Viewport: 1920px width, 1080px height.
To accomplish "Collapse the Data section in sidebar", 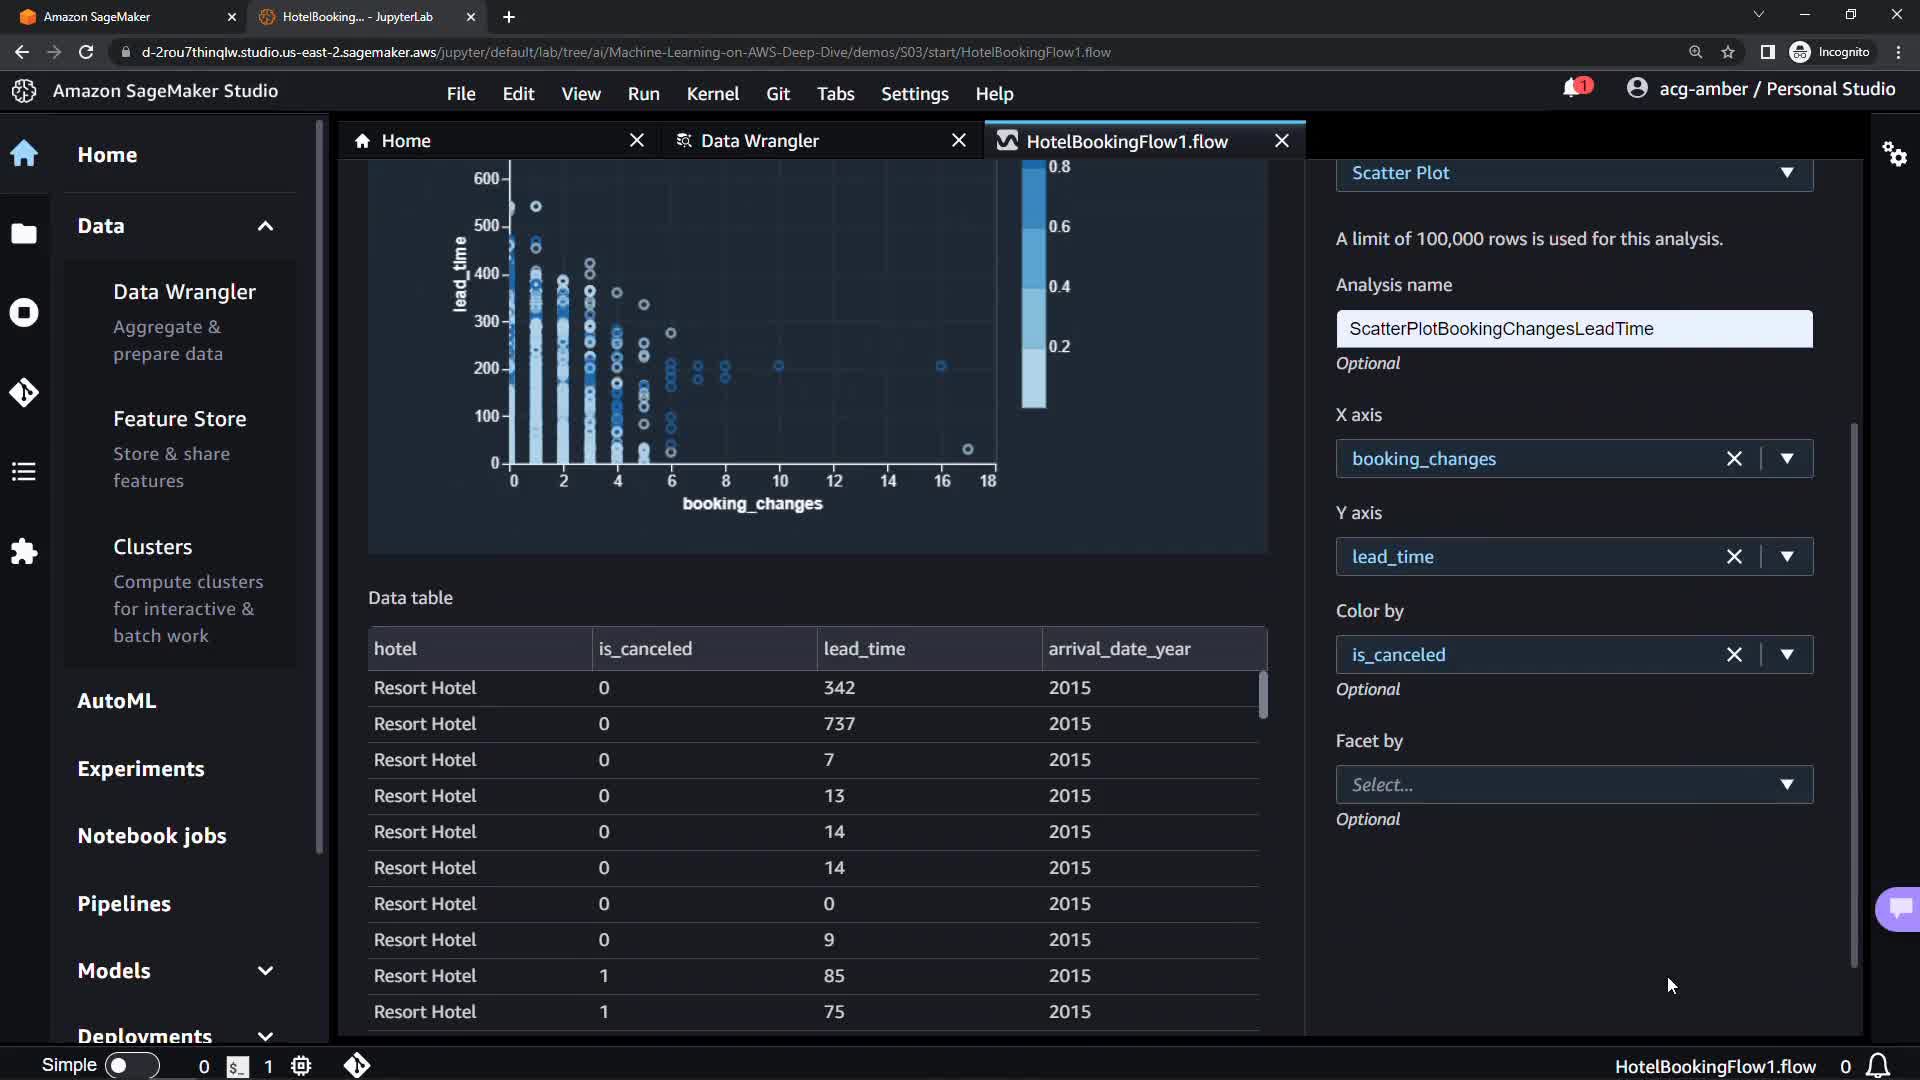I will (x=265, y=226).
